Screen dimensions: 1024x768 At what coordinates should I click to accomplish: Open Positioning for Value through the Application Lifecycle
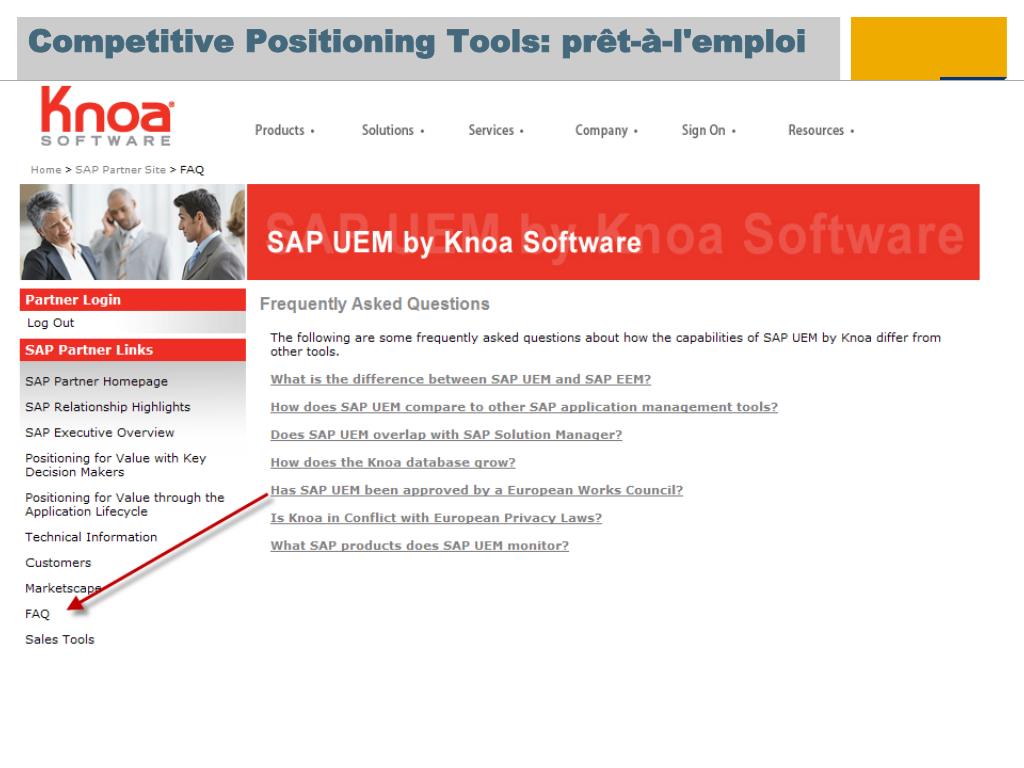124,504
